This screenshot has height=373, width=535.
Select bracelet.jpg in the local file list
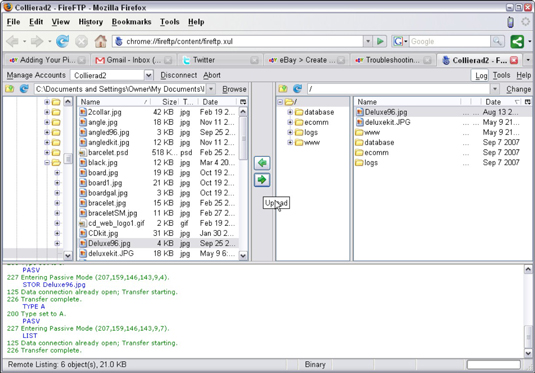coord(158,203)
